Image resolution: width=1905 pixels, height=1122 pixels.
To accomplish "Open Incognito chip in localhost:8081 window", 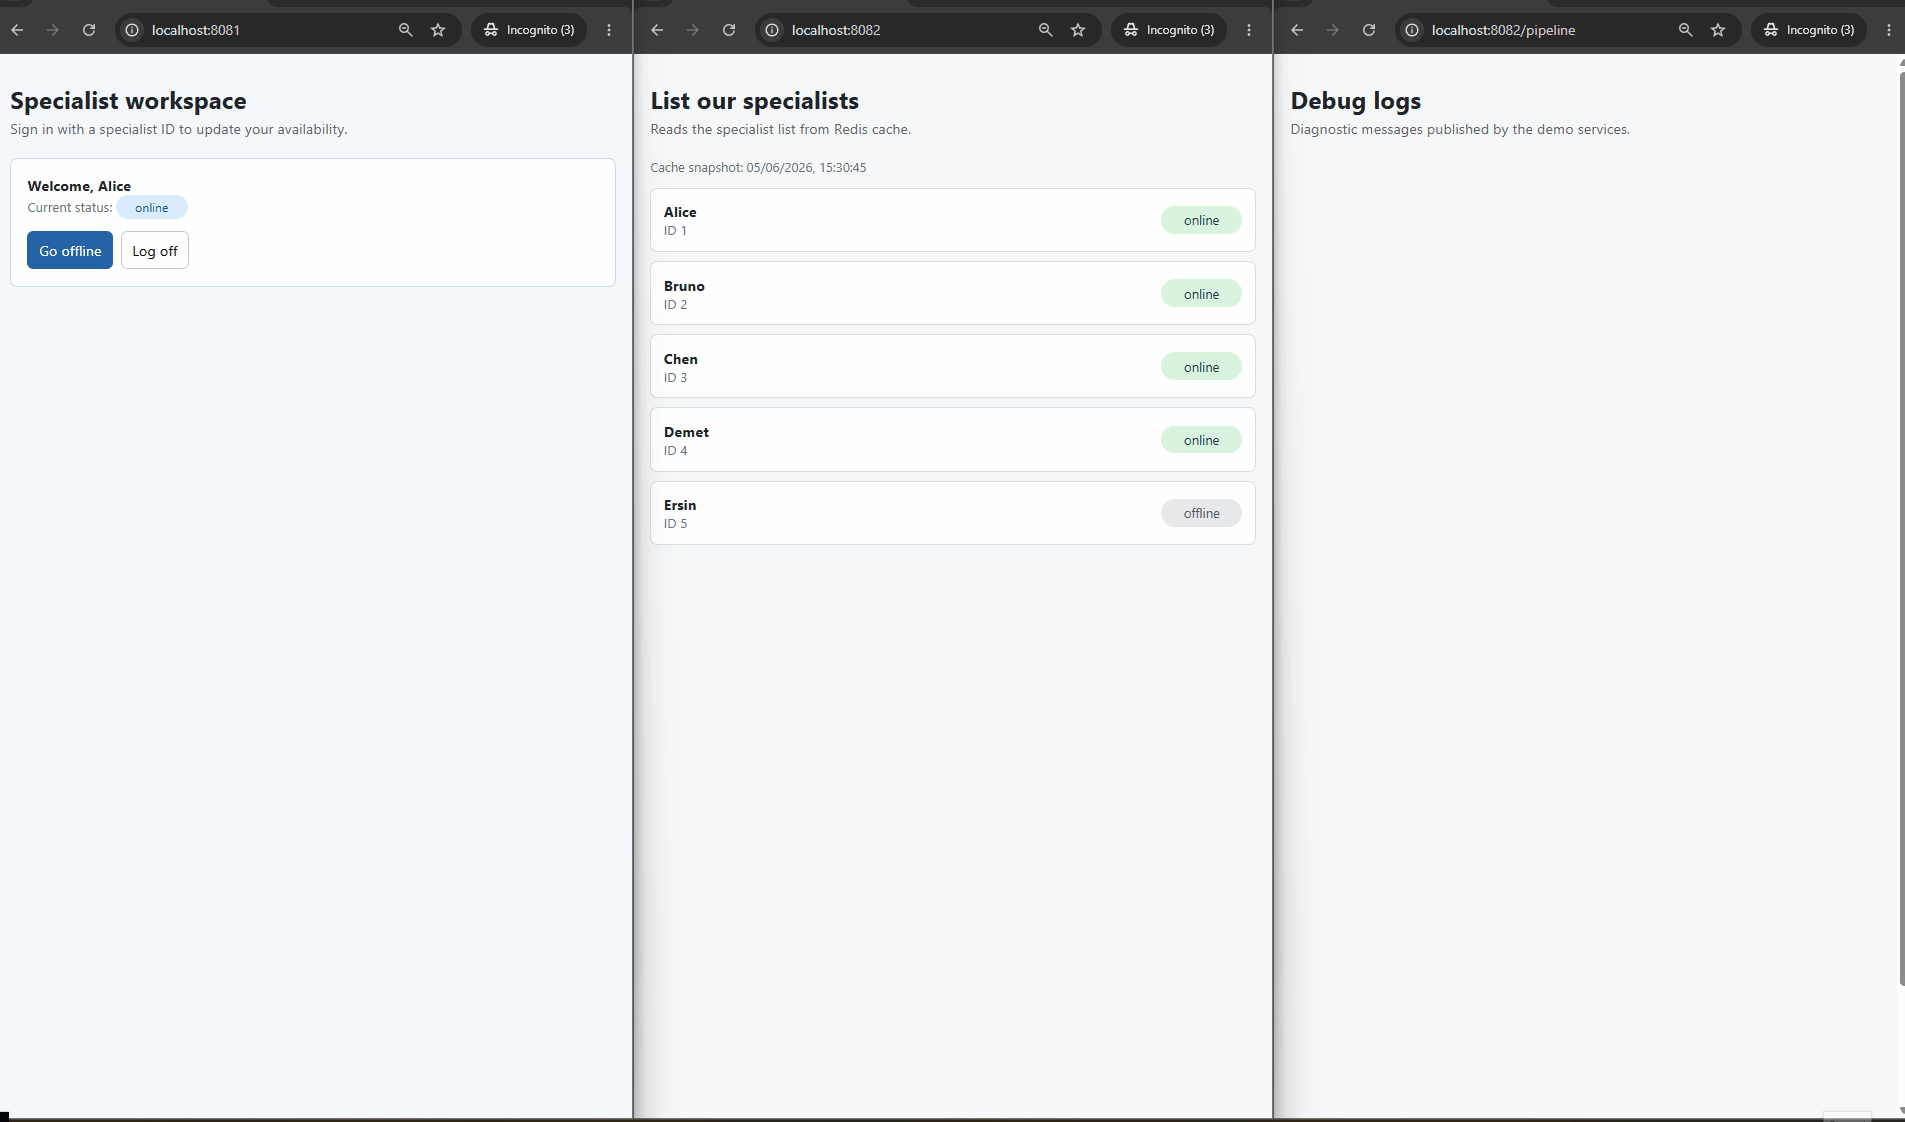I will [529, 30].
